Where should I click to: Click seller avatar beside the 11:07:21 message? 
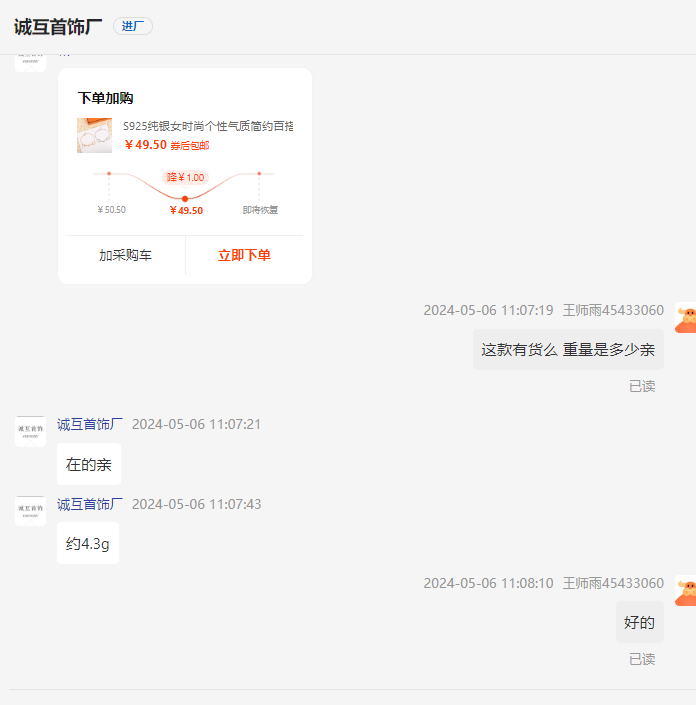coord(30,431)
